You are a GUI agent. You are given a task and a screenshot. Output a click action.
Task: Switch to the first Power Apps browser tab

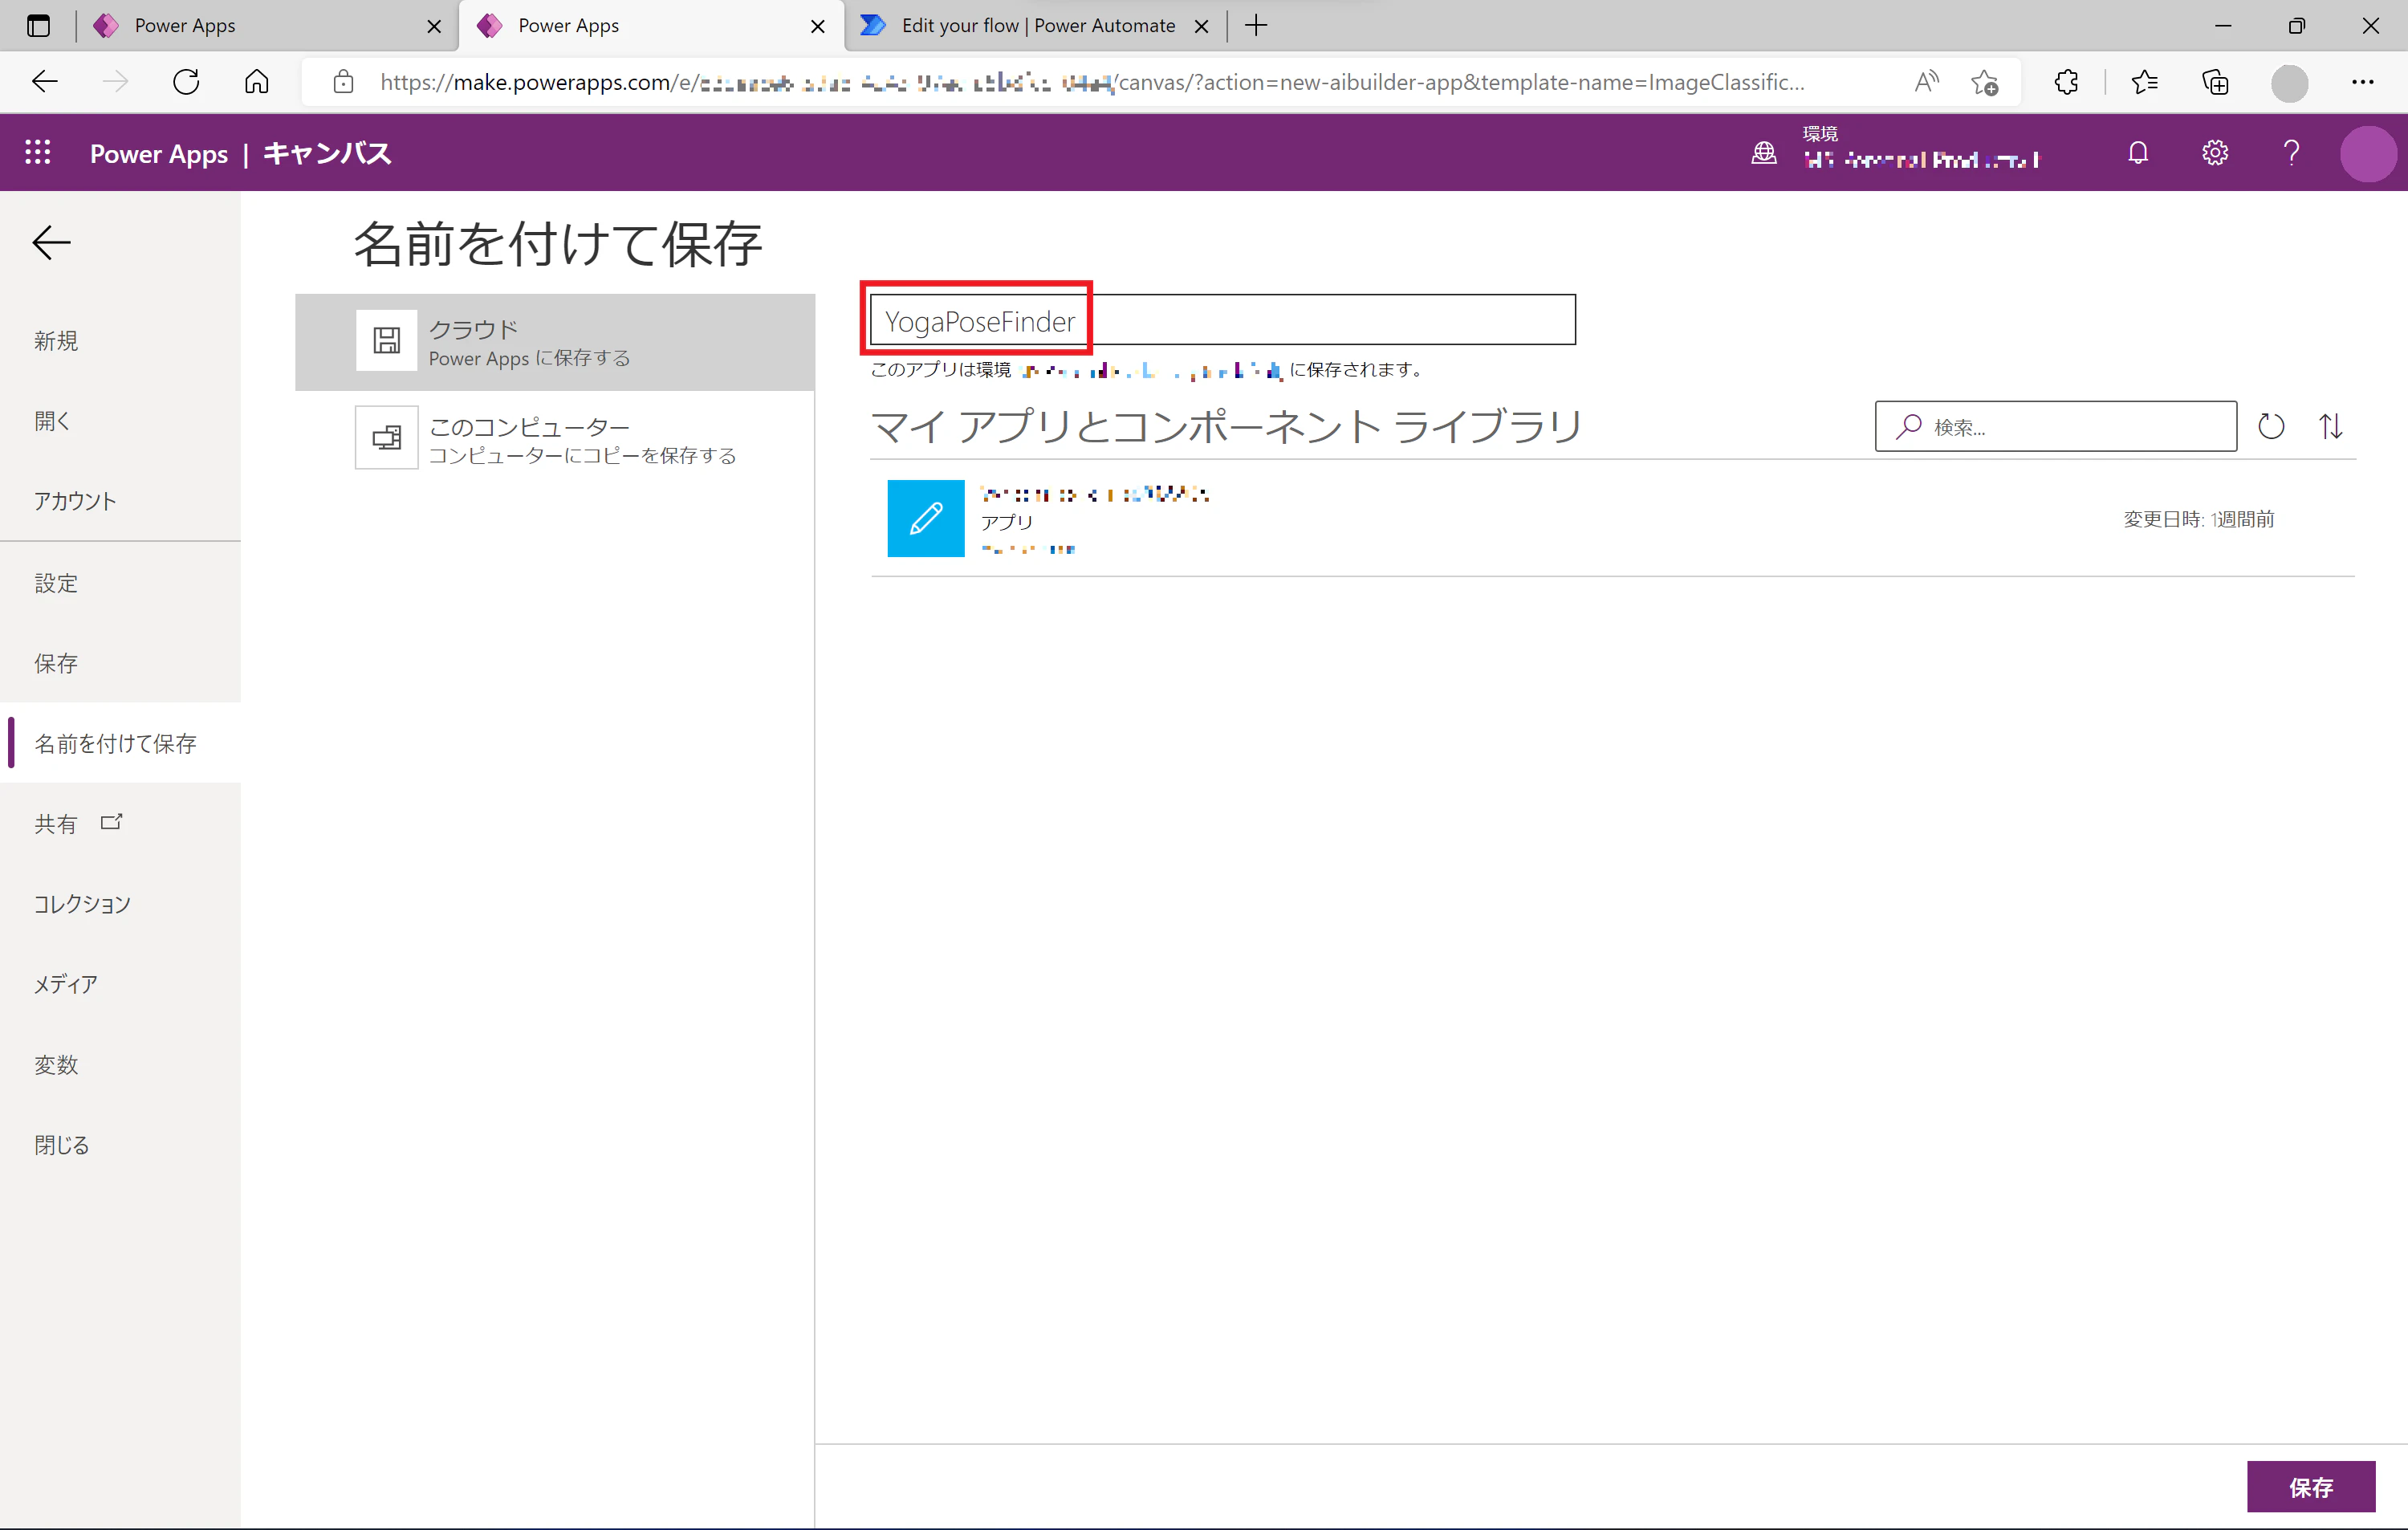267,26
